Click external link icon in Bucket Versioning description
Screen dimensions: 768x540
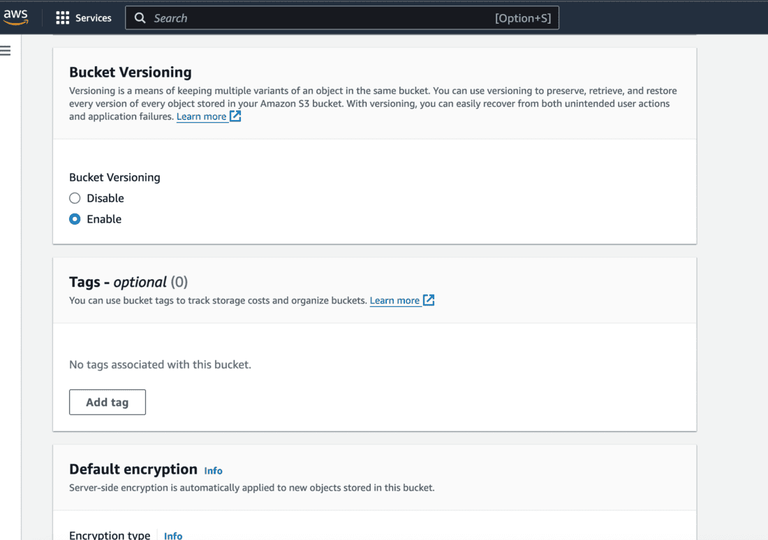click(x=235, y=116)
